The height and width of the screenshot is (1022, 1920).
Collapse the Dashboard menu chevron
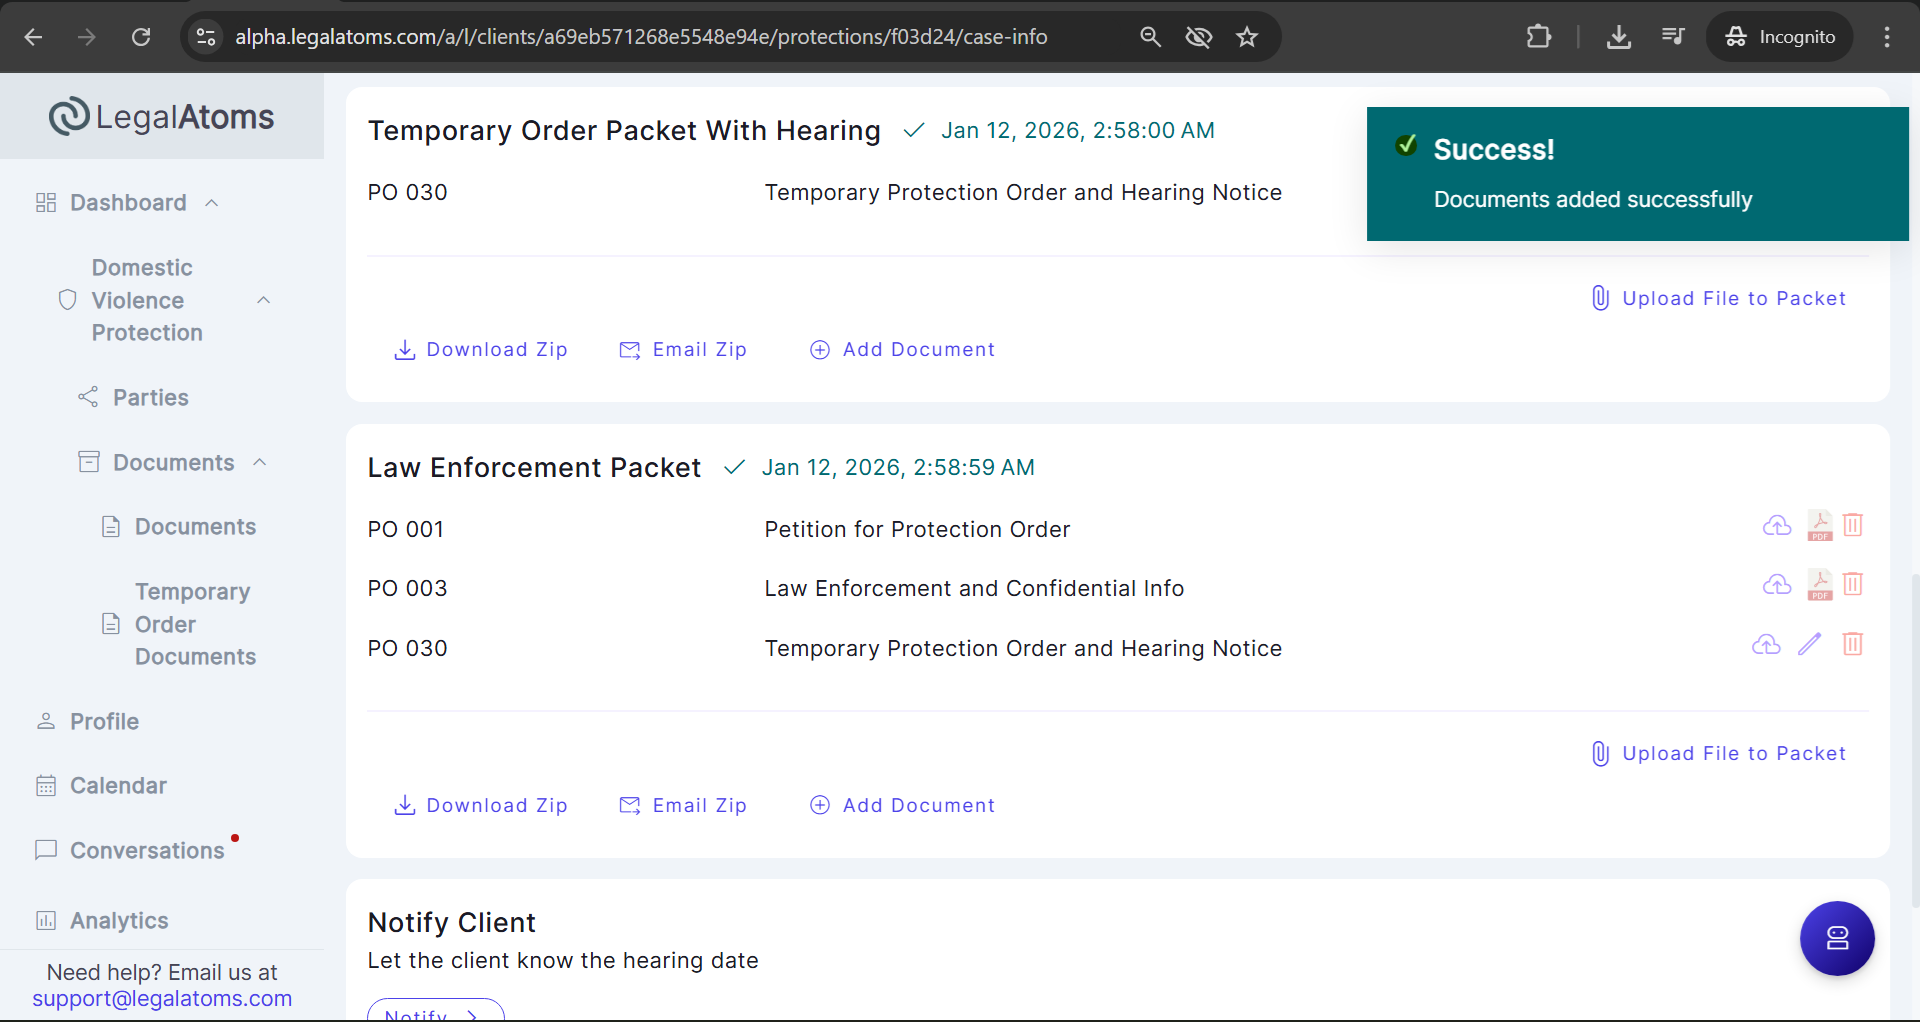pos(212,203)
